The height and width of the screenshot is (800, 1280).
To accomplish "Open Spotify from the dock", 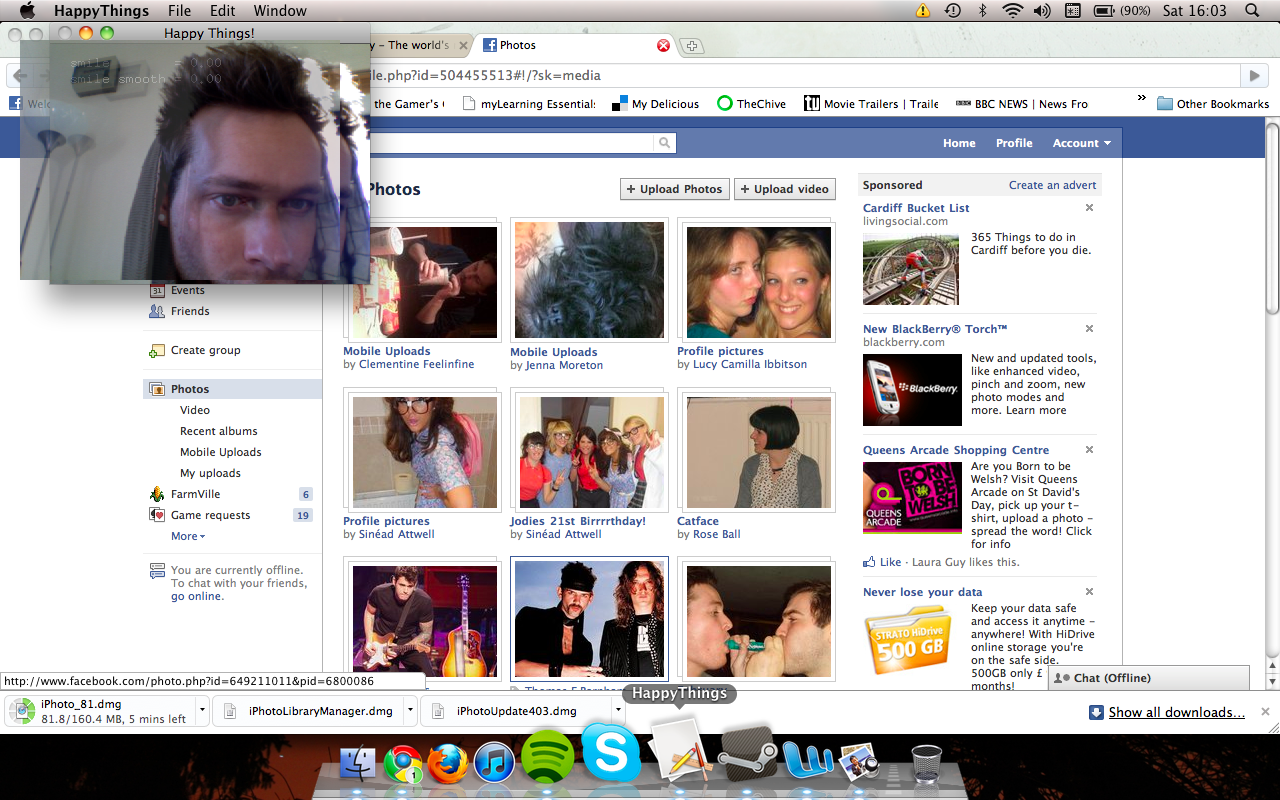I will pyautogui.click(x=548, y=759).
